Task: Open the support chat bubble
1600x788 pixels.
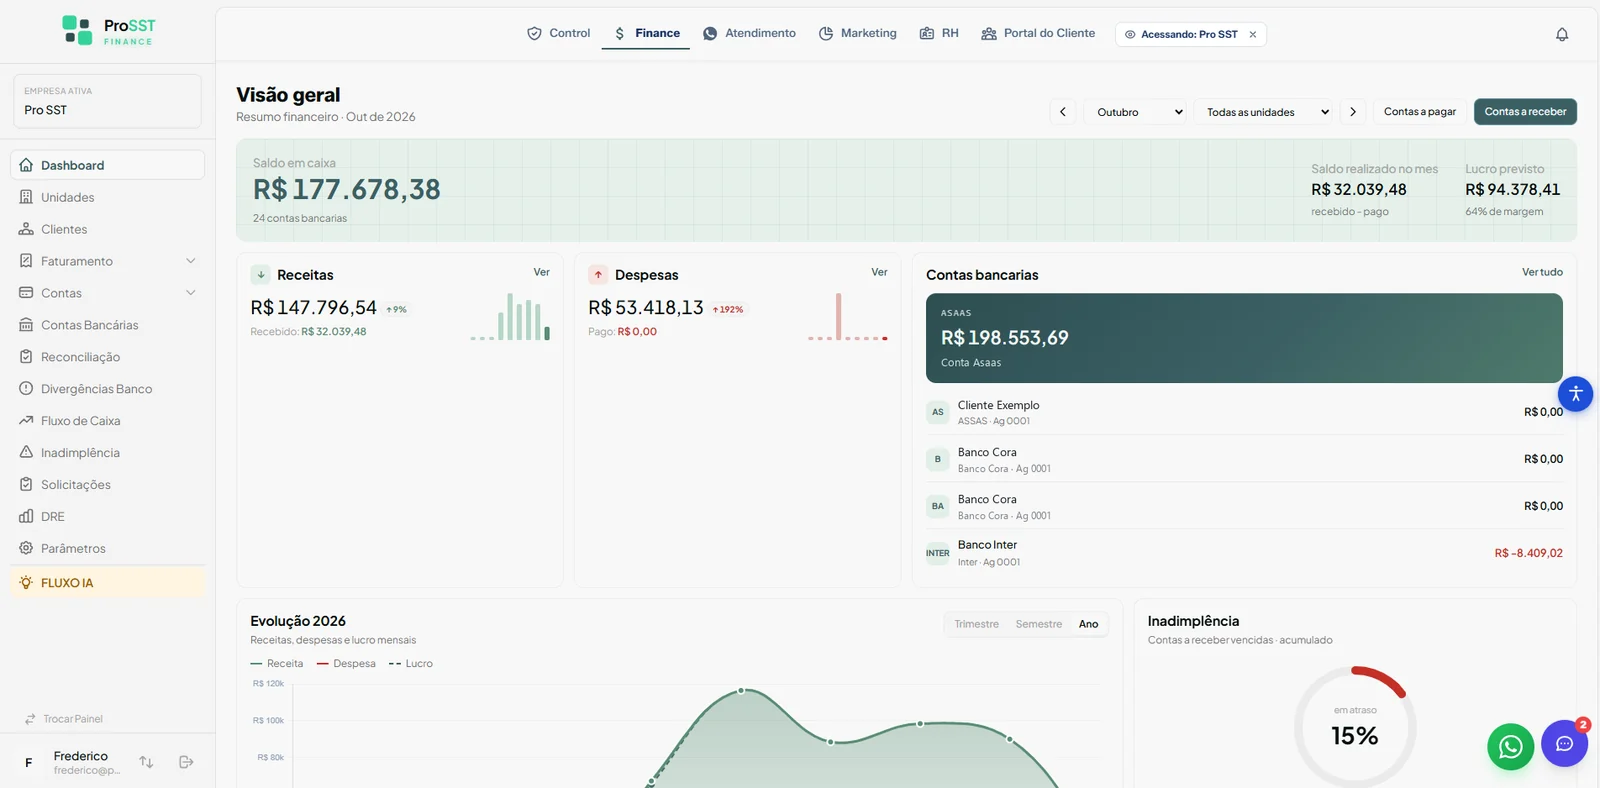Action: click(x=1565, y=743)
